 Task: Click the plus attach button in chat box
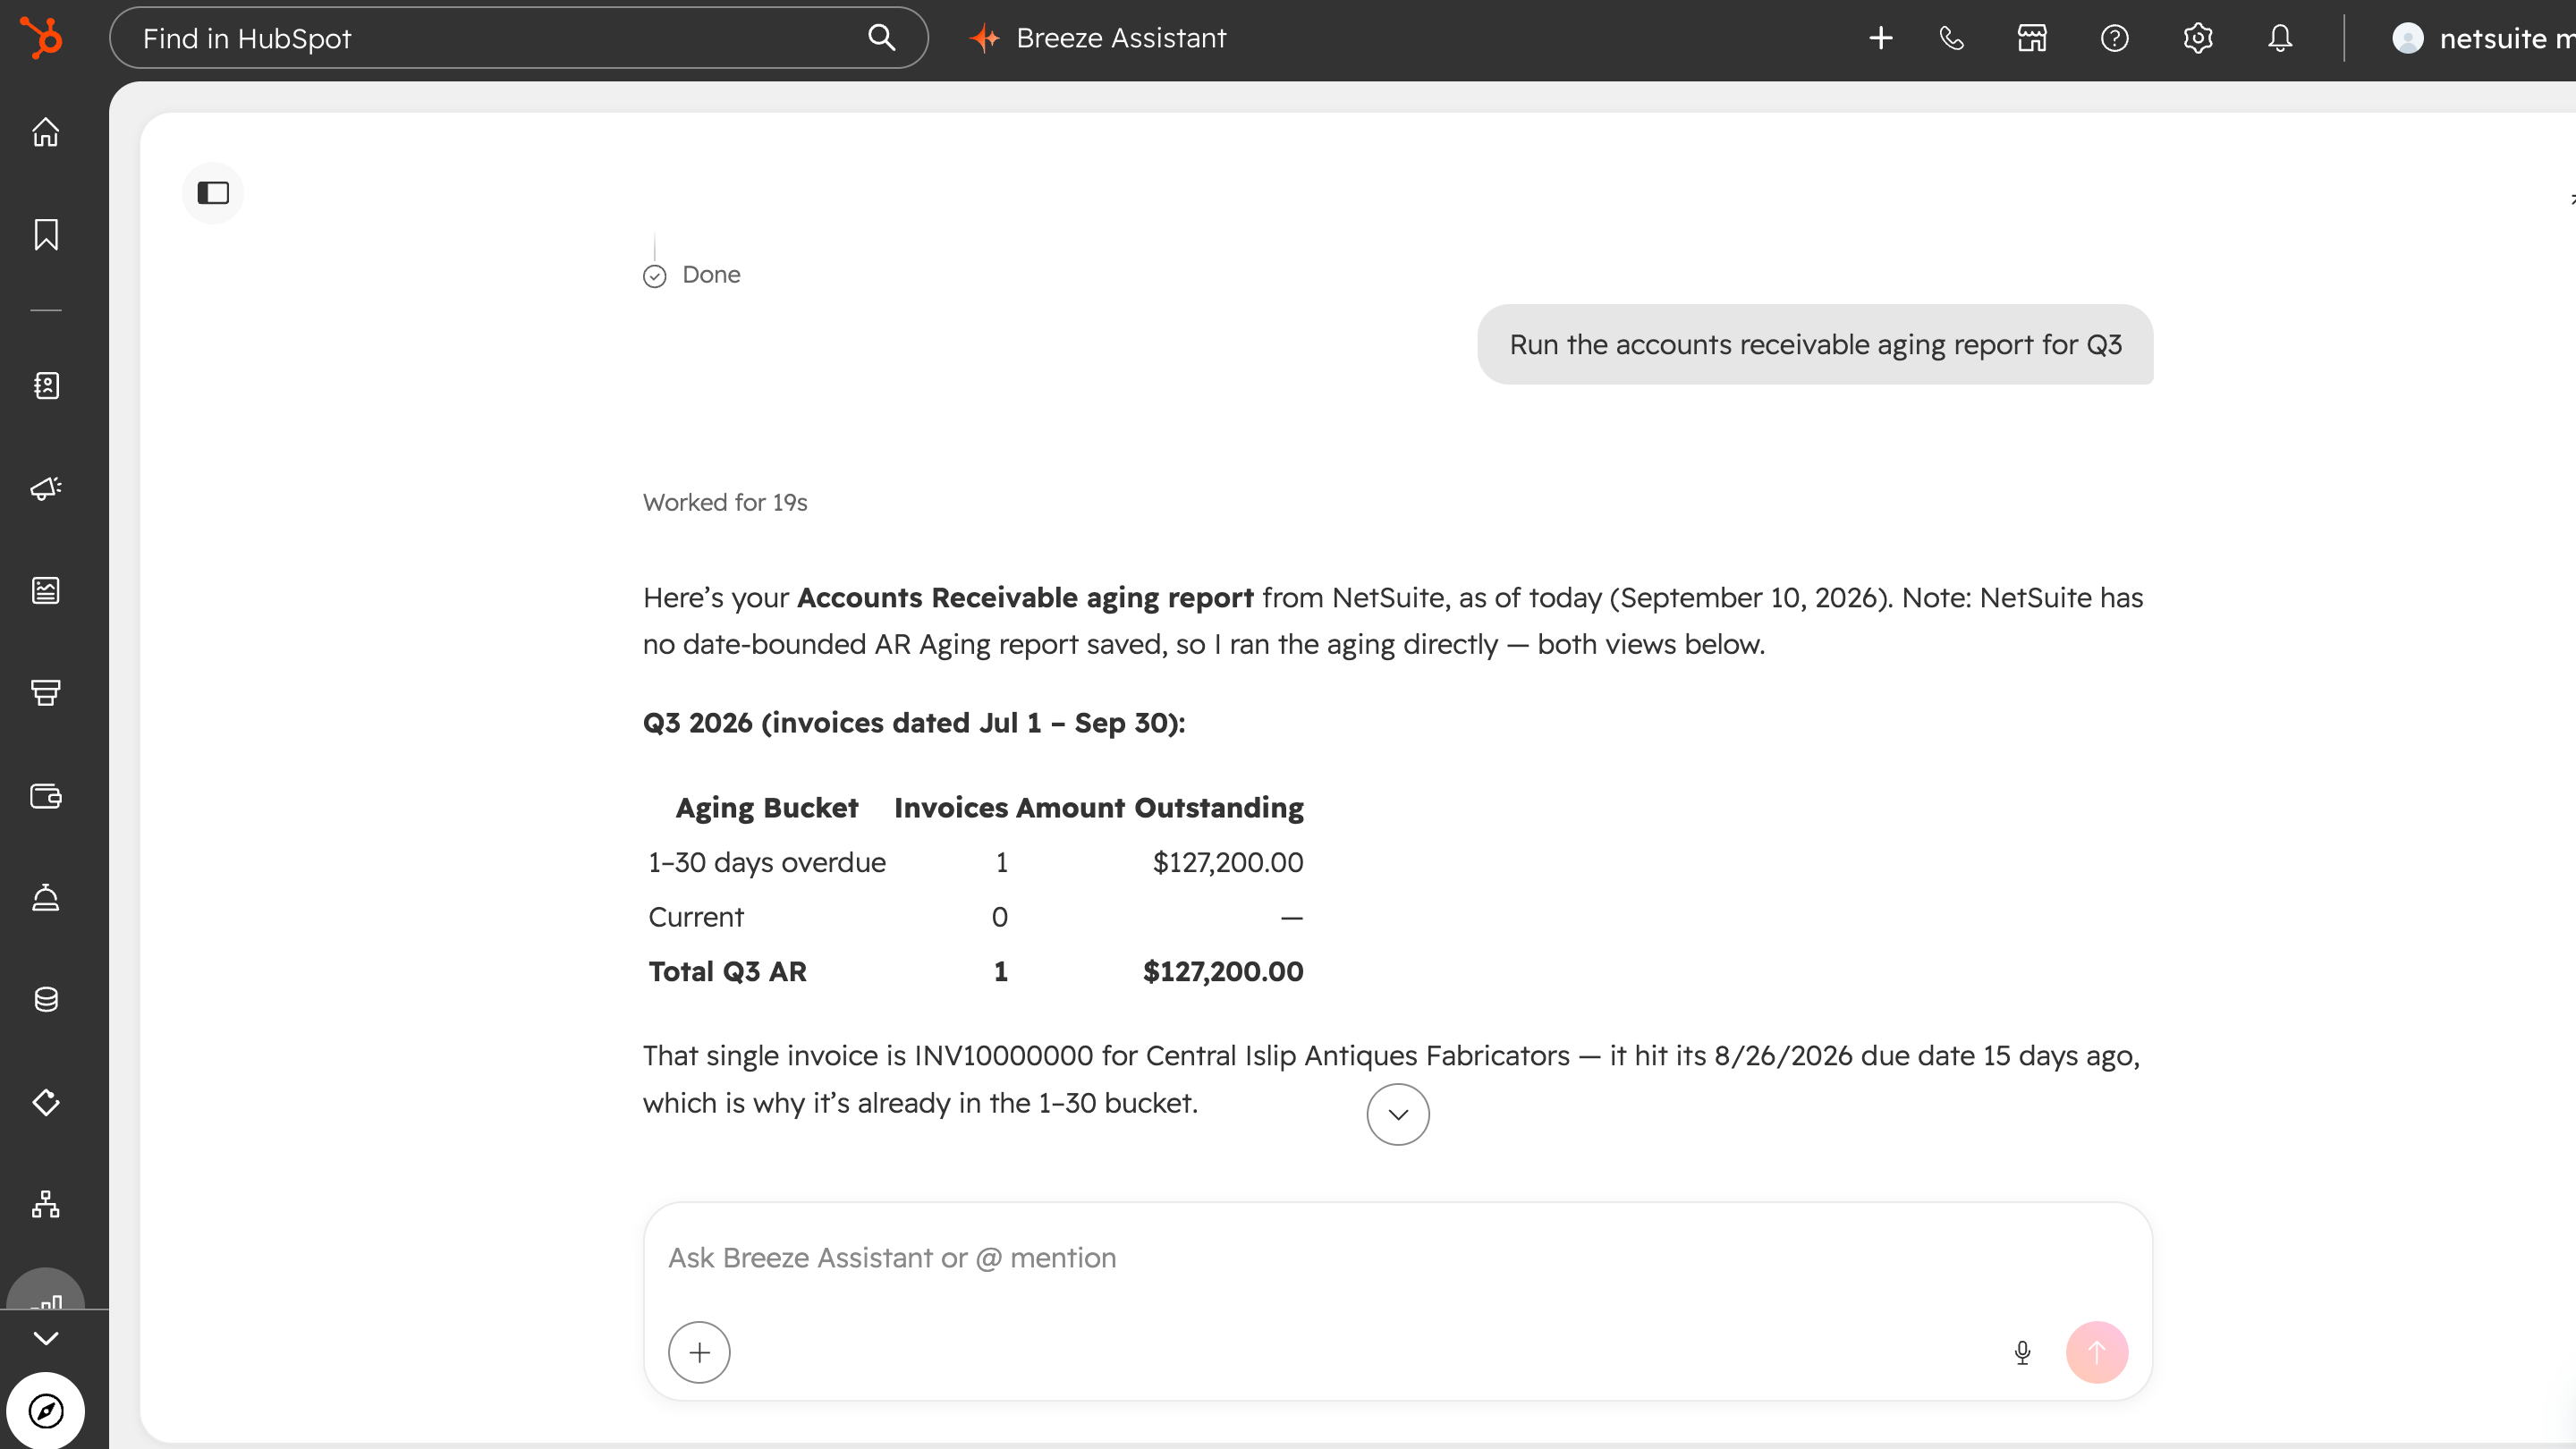coord(699,1352)
